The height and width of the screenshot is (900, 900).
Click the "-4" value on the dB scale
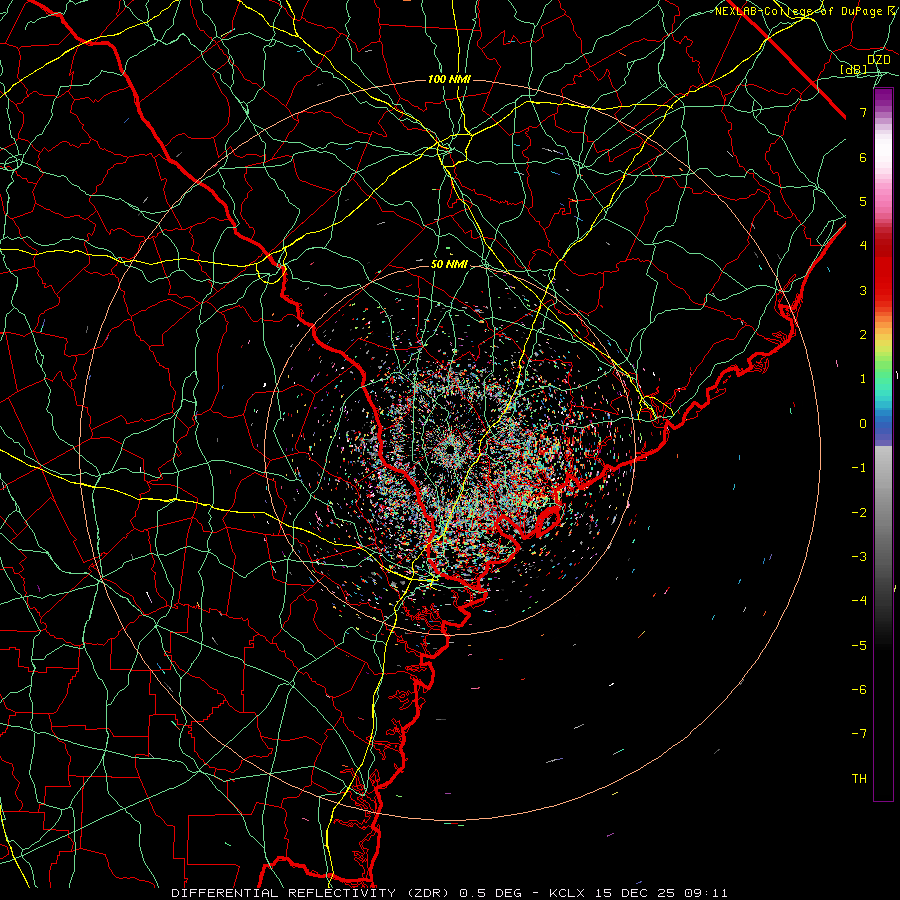pos(859,601)
